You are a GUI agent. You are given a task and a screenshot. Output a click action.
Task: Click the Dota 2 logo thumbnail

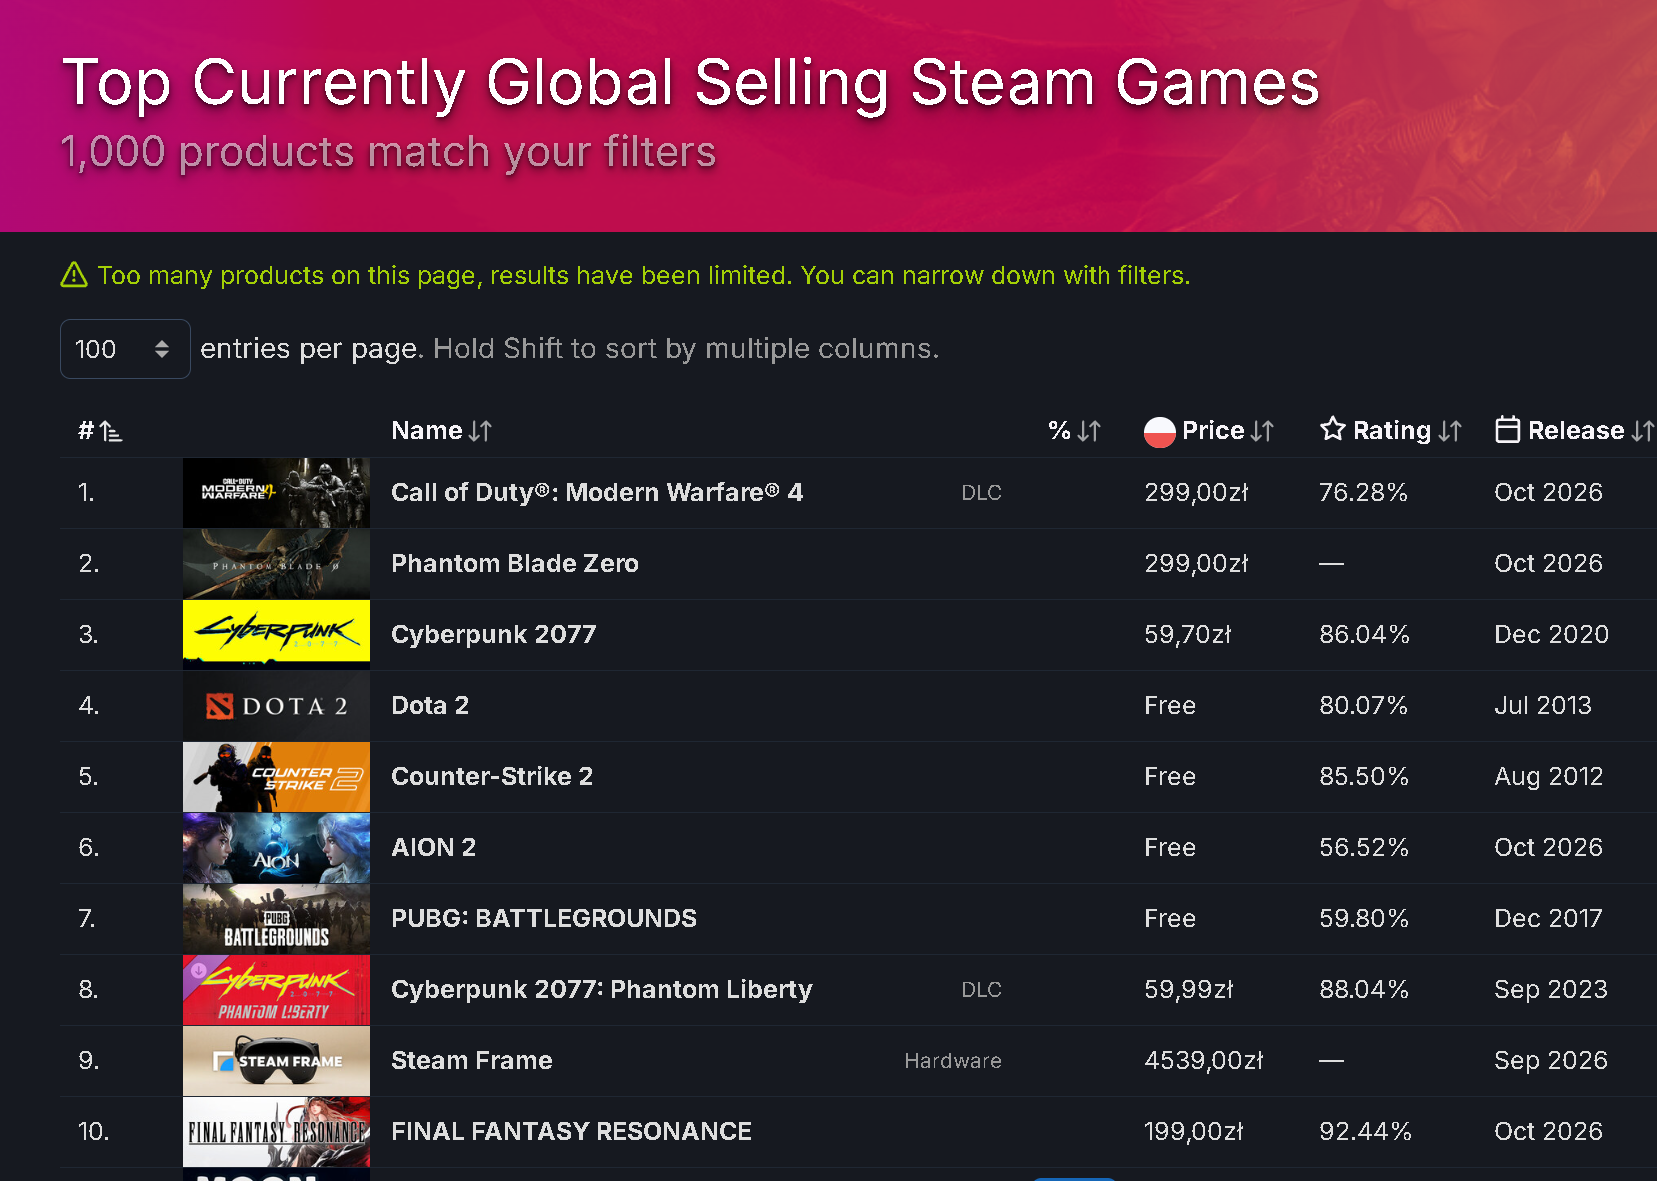[276, 706]
